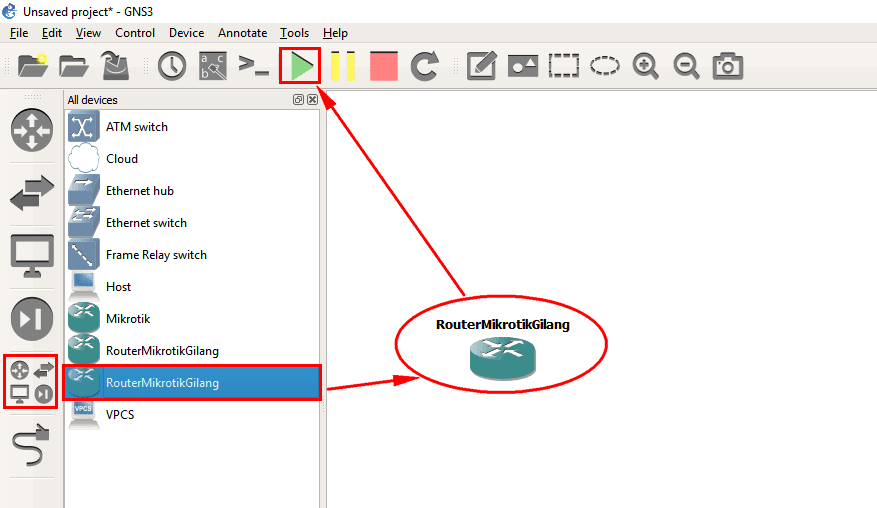
Task: Stop all devices with red square button
Action: coord(384,66)
